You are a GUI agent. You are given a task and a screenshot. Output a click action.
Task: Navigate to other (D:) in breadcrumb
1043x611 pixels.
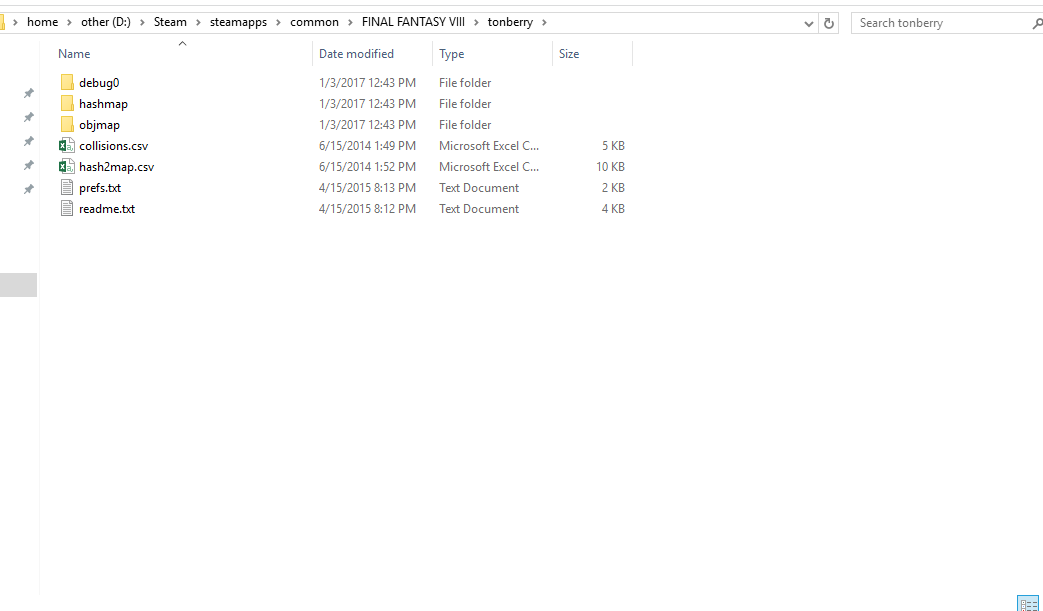click(x=106, y=22)
